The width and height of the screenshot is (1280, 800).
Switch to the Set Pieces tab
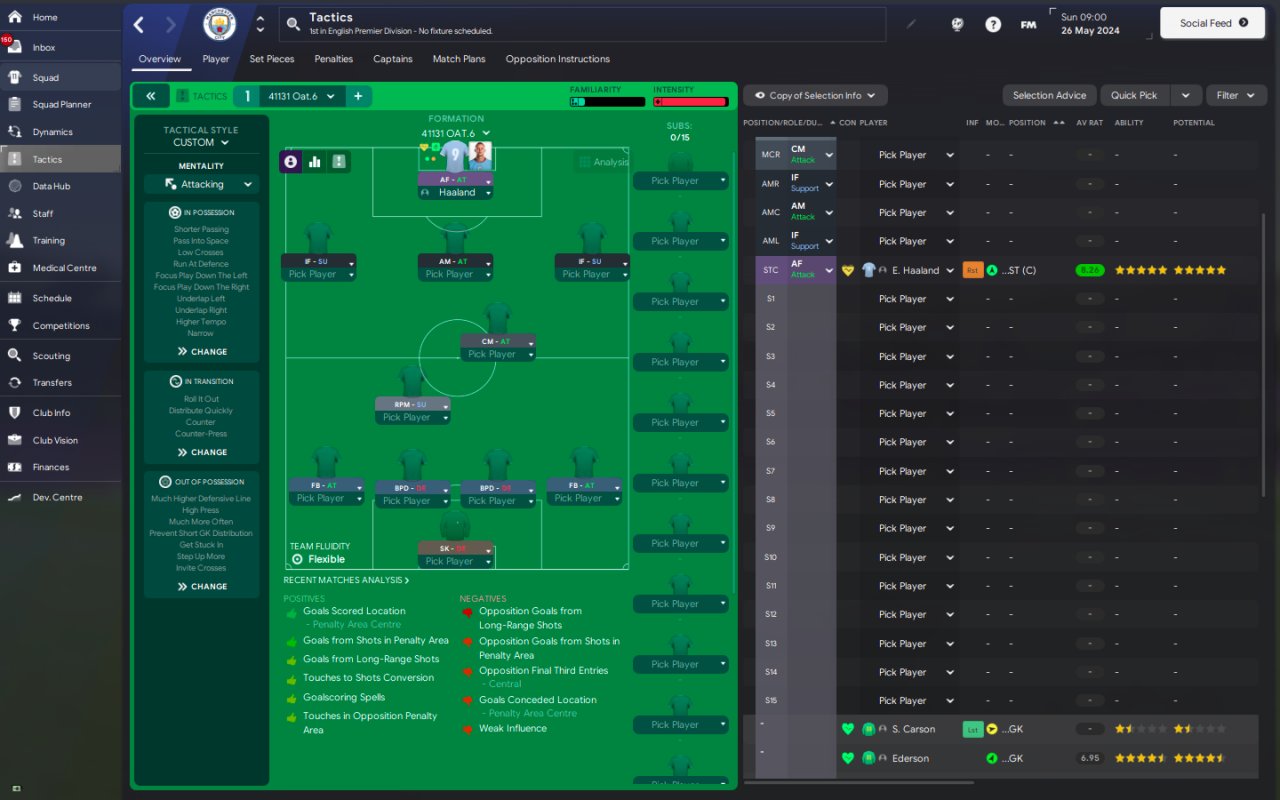coord(271,59)
